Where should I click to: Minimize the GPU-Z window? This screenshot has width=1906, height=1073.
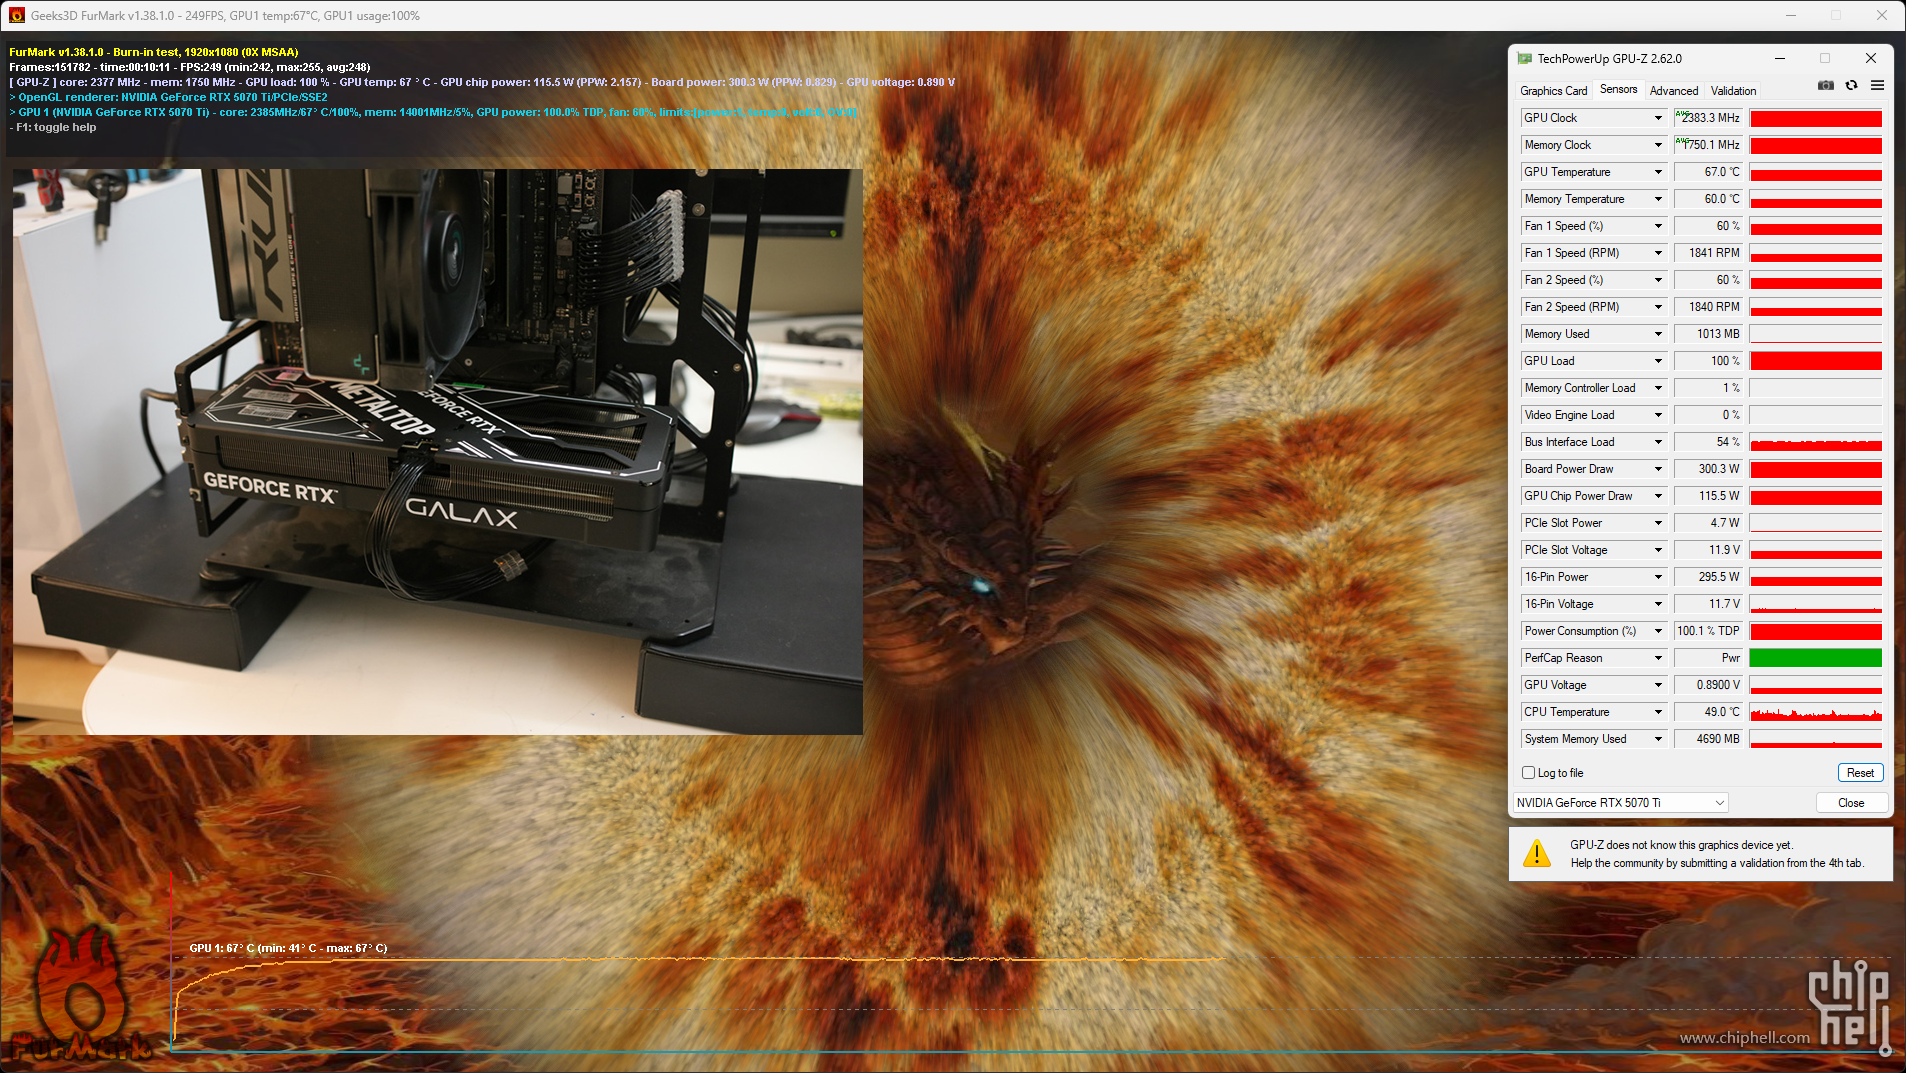[1780, 58]
